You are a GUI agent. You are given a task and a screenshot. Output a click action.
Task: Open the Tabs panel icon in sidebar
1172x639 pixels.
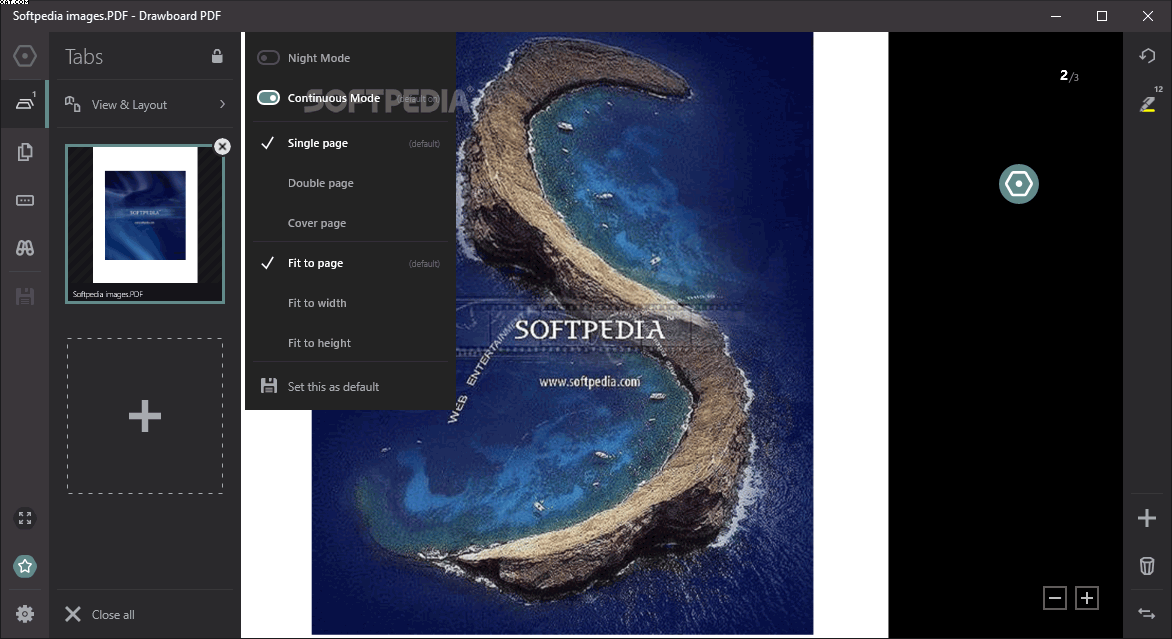point(25,103)
